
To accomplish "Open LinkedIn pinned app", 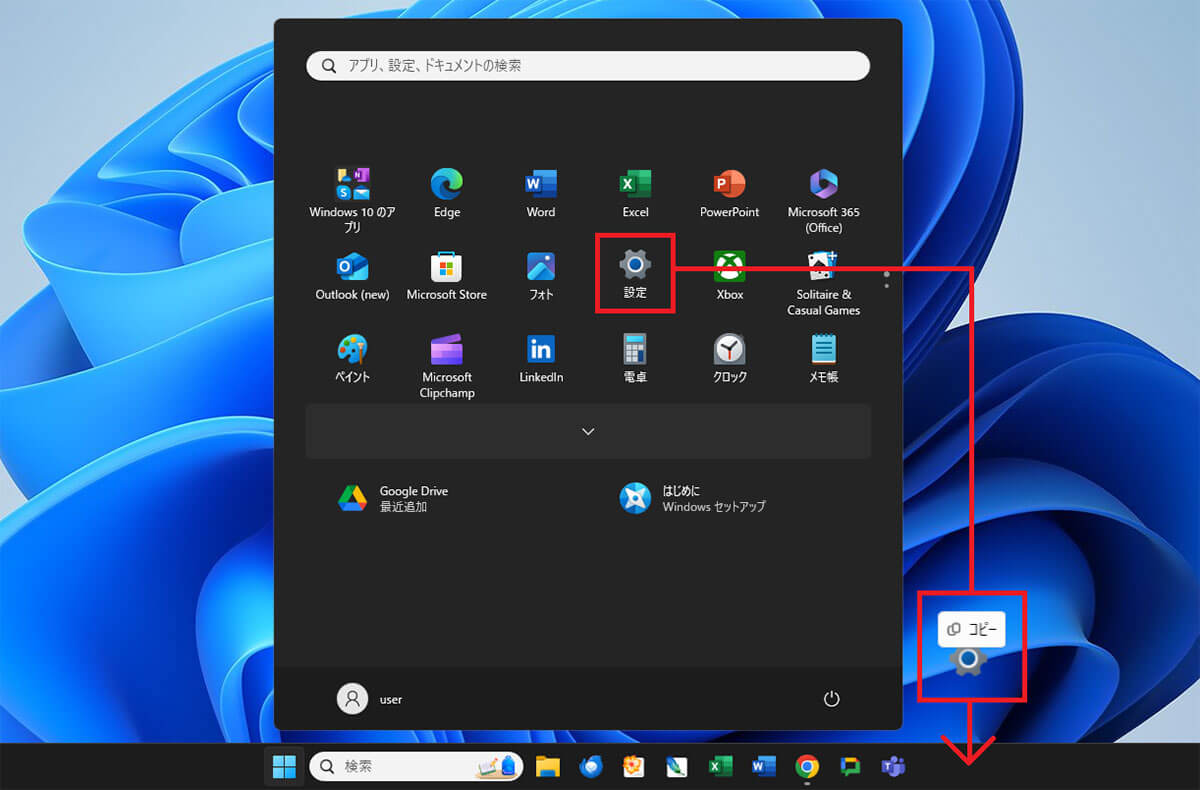I will (541, 358).
